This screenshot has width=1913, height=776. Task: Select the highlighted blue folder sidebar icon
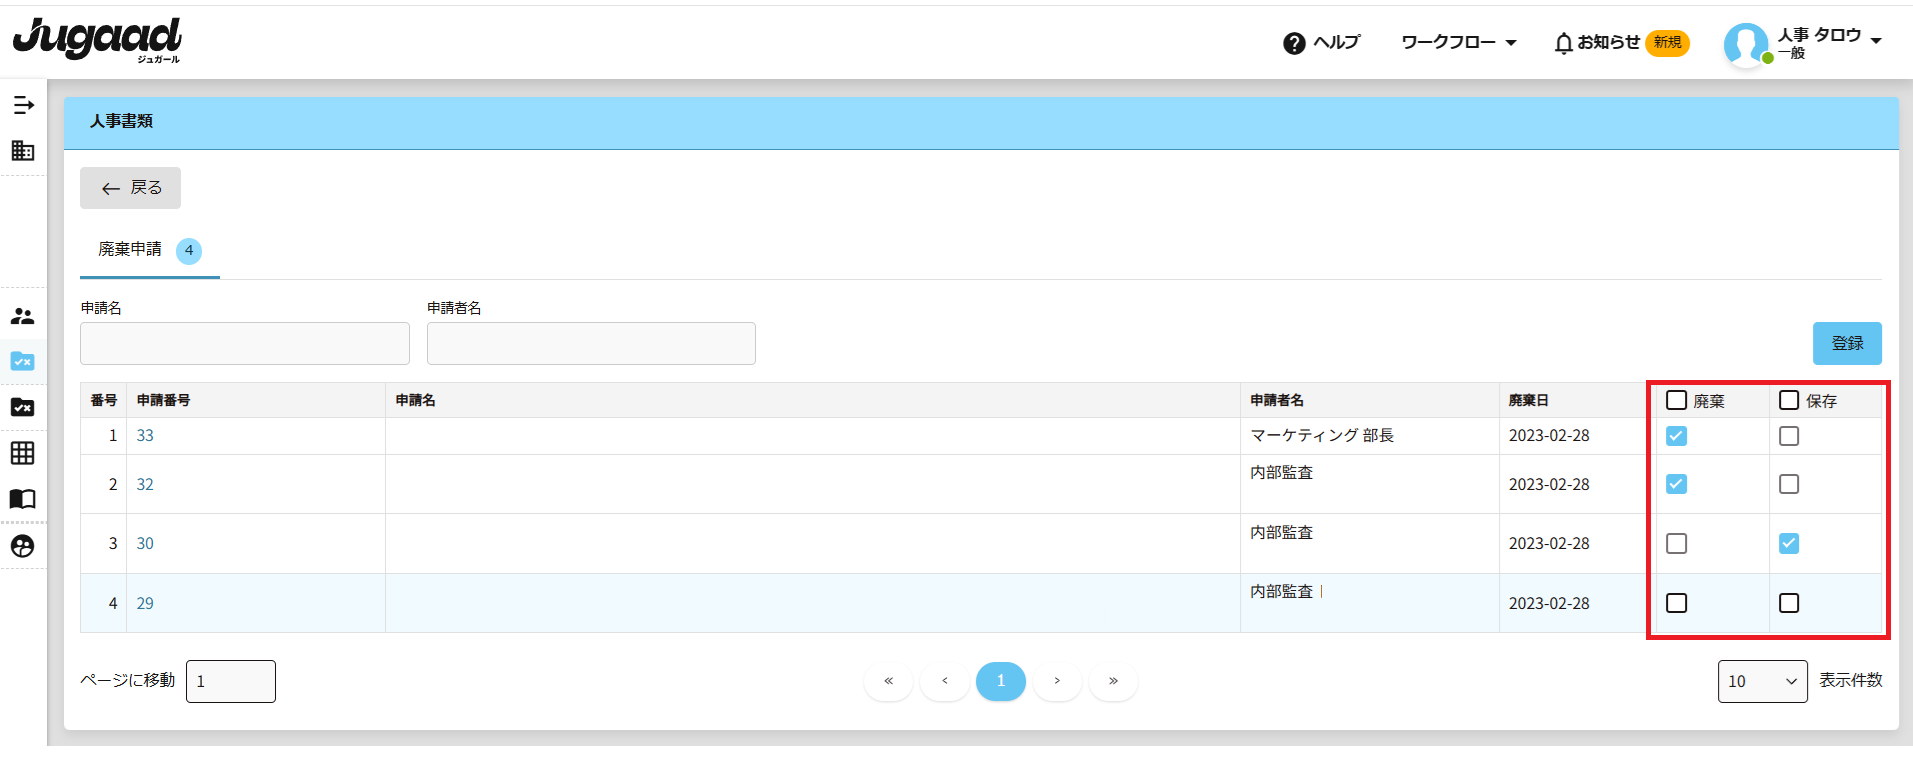pyautogui.click(x=23, y=361)
